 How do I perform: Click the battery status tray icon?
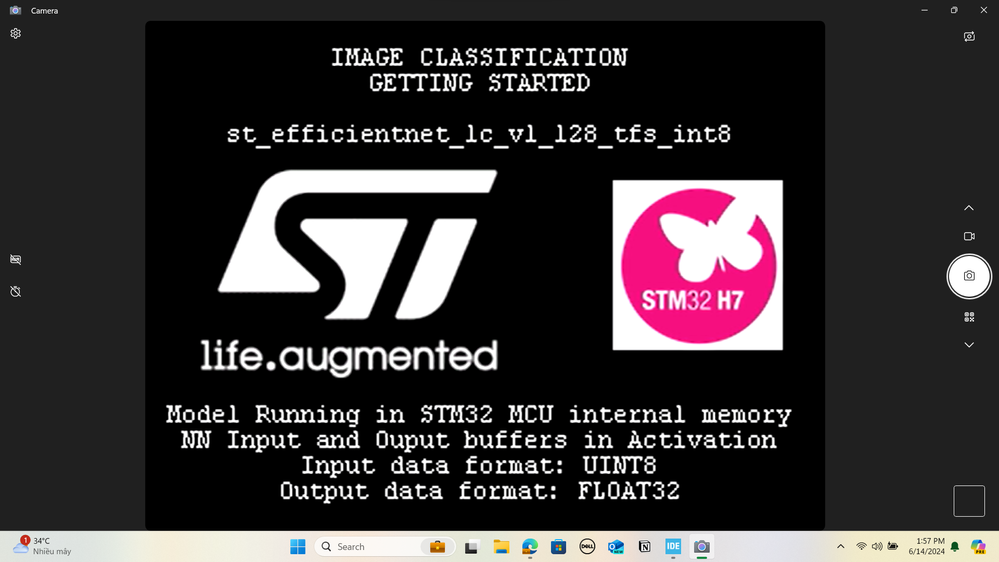[893, 547]
